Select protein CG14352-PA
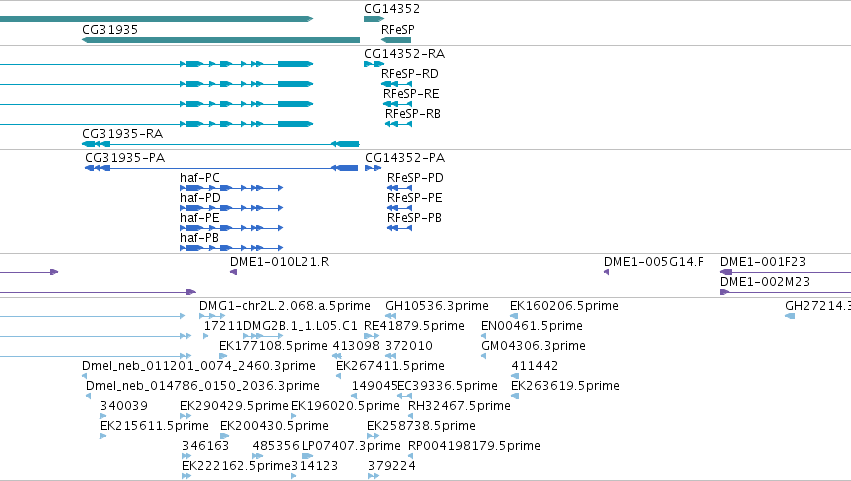The image size is (851, 481). (x=373, y=168)
